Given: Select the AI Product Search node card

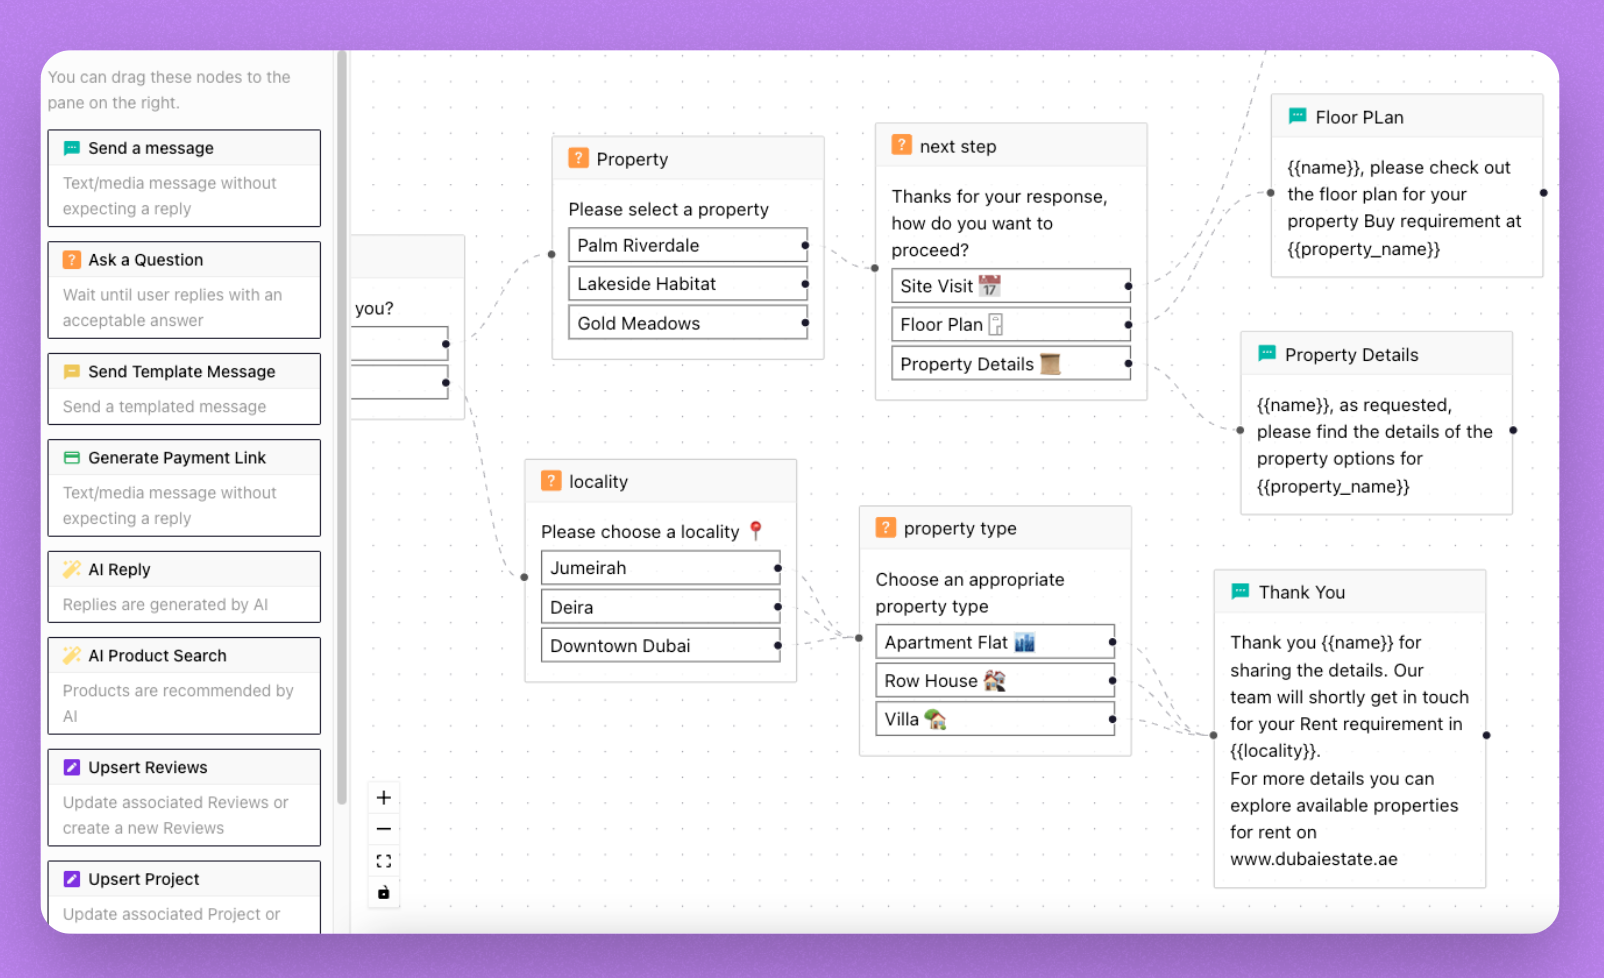Looking at the screenshot, I should (184, 686).
